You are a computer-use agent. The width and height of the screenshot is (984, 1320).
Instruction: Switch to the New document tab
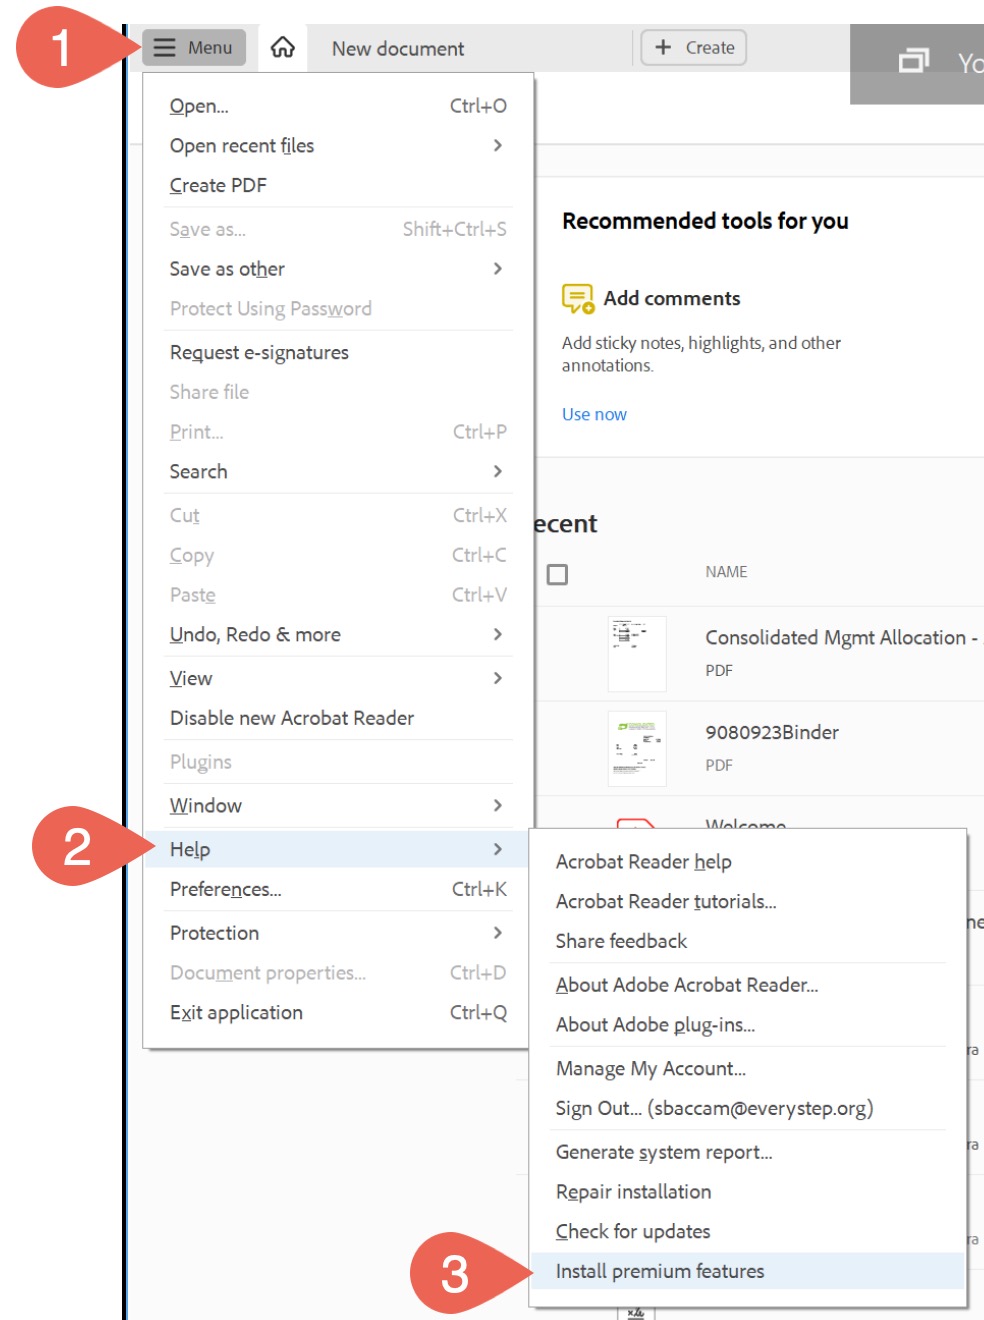point(398,48)
